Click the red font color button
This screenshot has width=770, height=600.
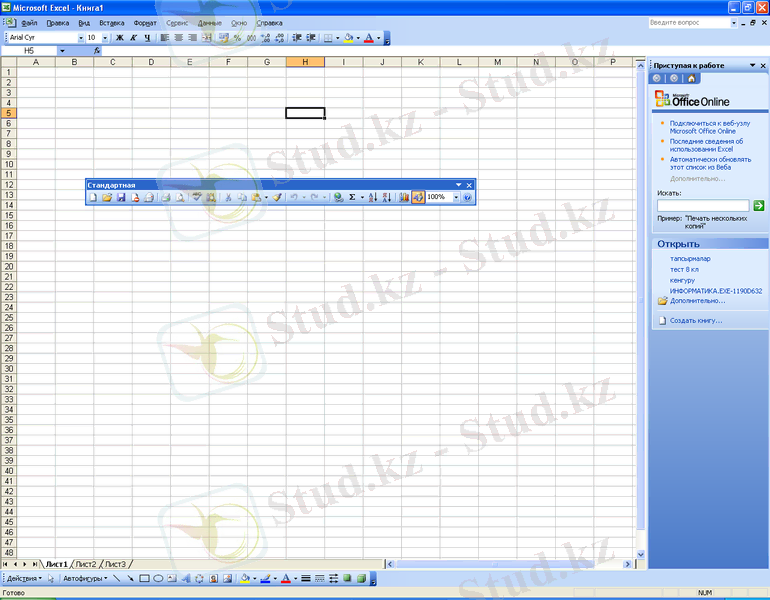point(369,38)
